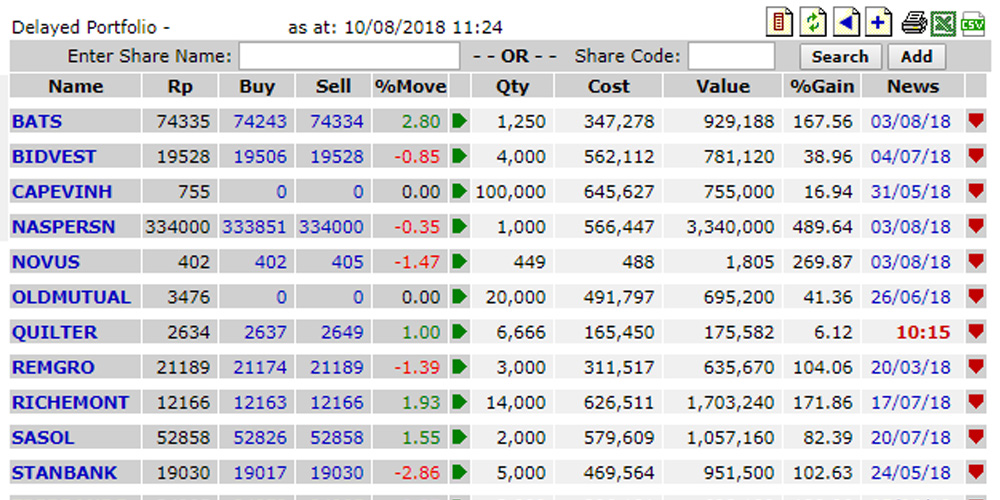This screenshot has width=1000, height=500.
Task: Click green arrow in BATS row
Action: [459, 122]
